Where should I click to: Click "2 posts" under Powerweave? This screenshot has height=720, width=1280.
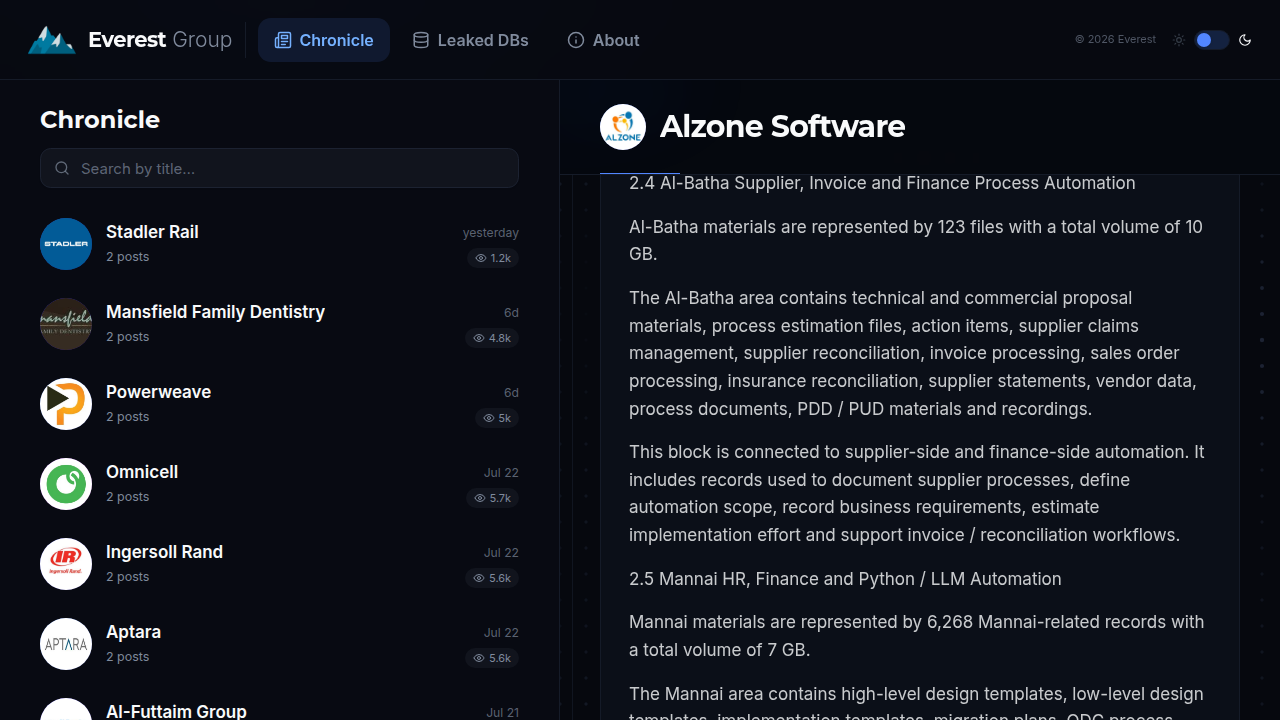(127, 417)
